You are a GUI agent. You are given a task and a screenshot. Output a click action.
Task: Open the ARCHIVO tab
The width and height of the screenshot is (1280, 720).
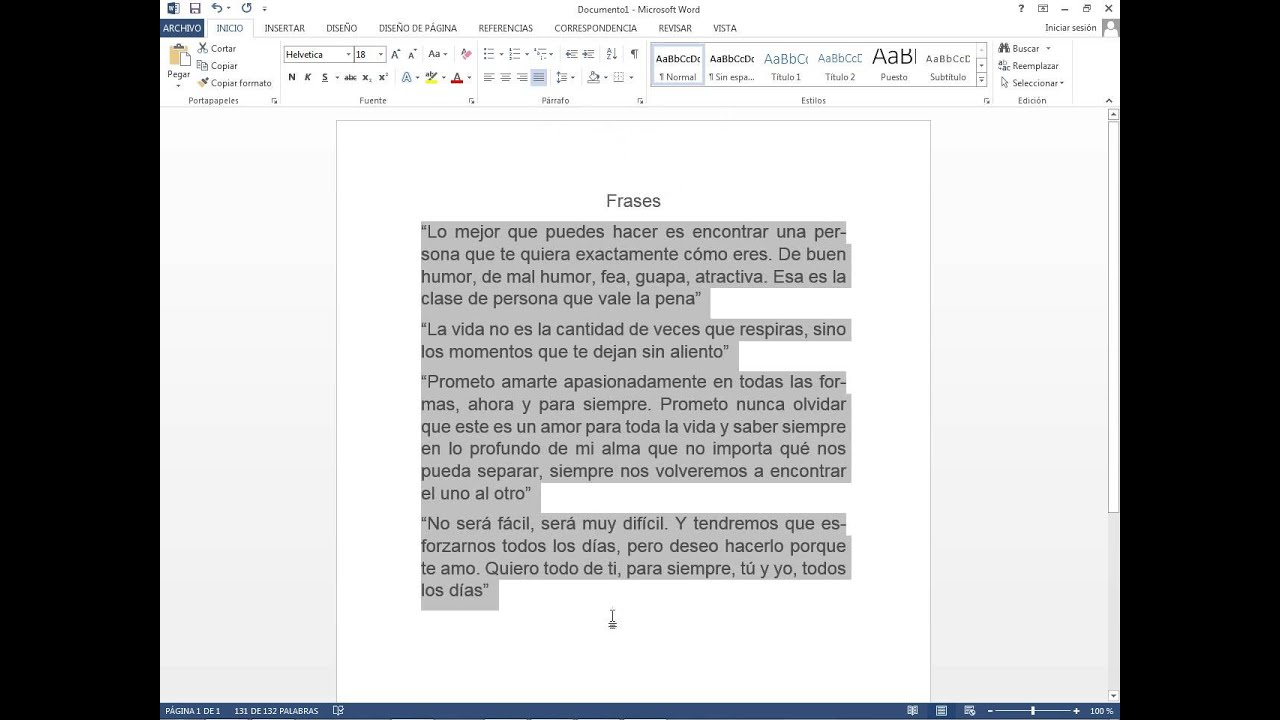click(182, 28)
